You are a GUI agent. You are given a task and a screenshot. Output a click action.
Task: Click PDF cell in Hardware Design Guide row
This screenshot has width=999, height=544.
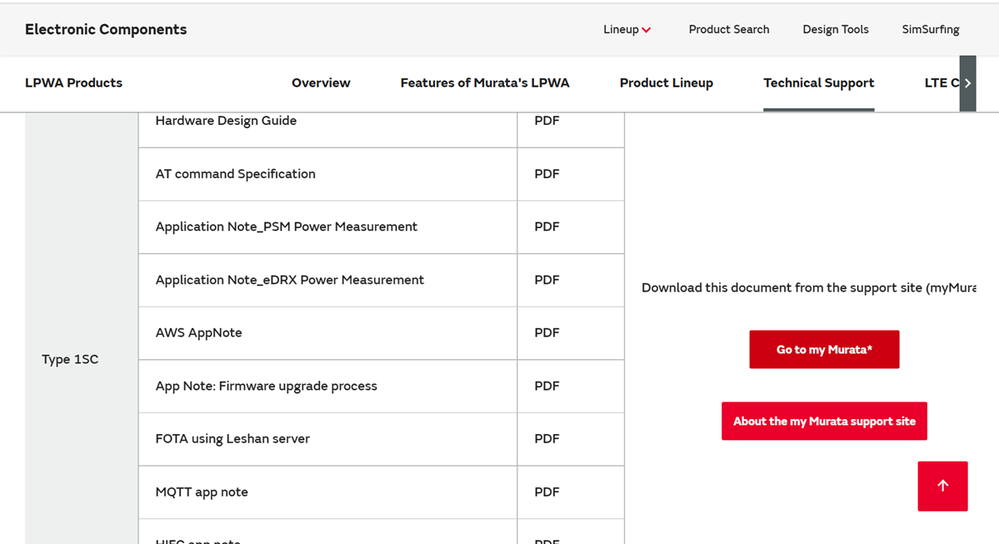click(x=570, y=129)
